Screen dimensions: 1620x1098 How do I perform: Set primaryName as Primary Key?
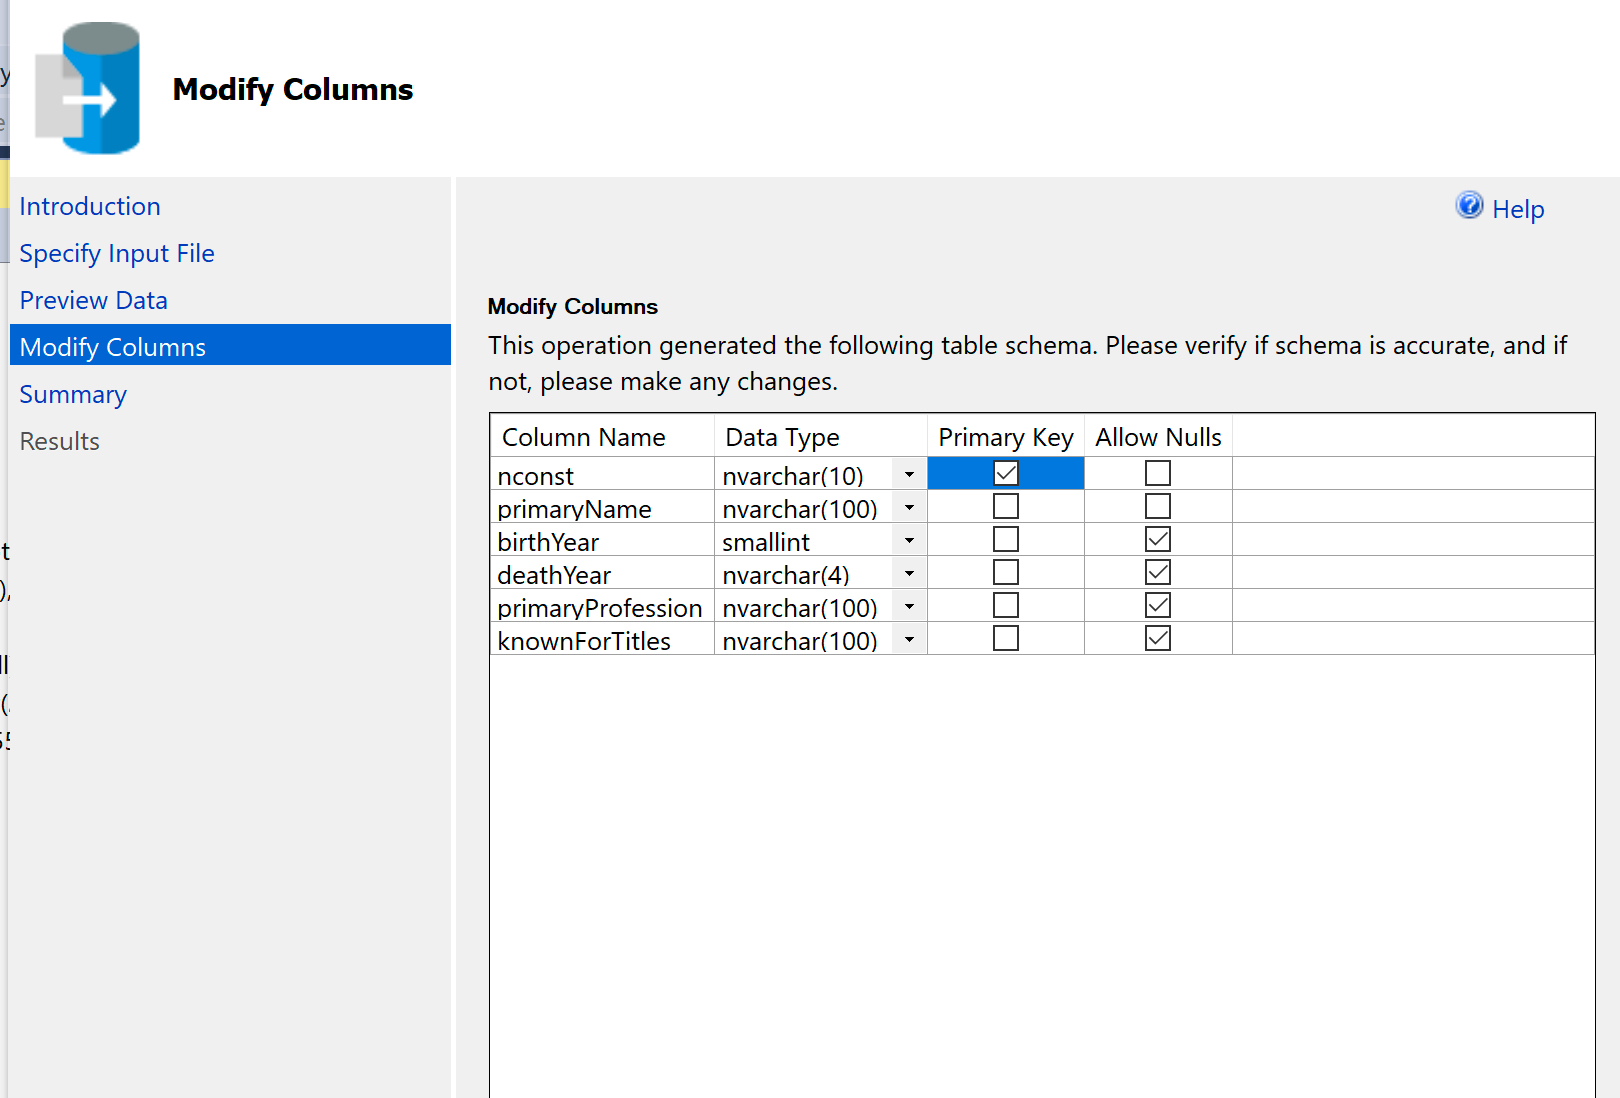(1005, 506)
